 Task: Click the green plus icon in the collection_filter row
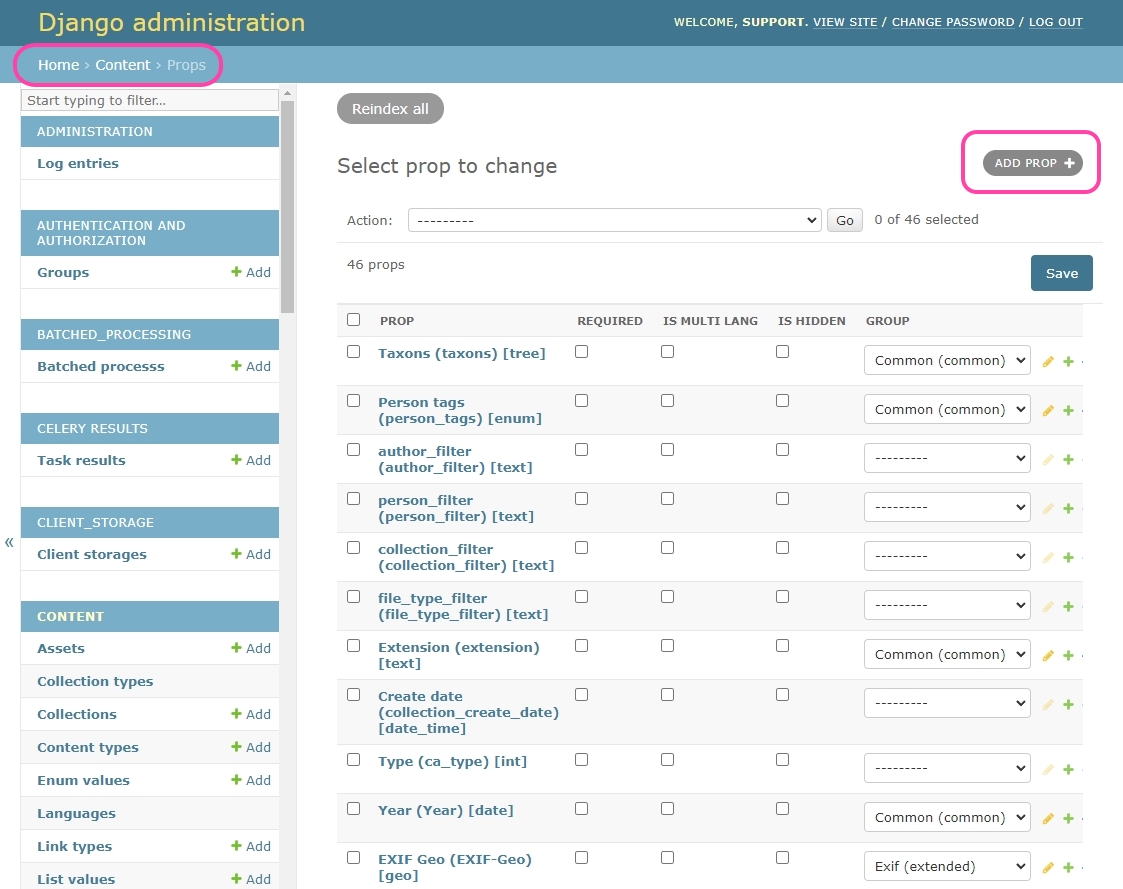coord(1069,557)
